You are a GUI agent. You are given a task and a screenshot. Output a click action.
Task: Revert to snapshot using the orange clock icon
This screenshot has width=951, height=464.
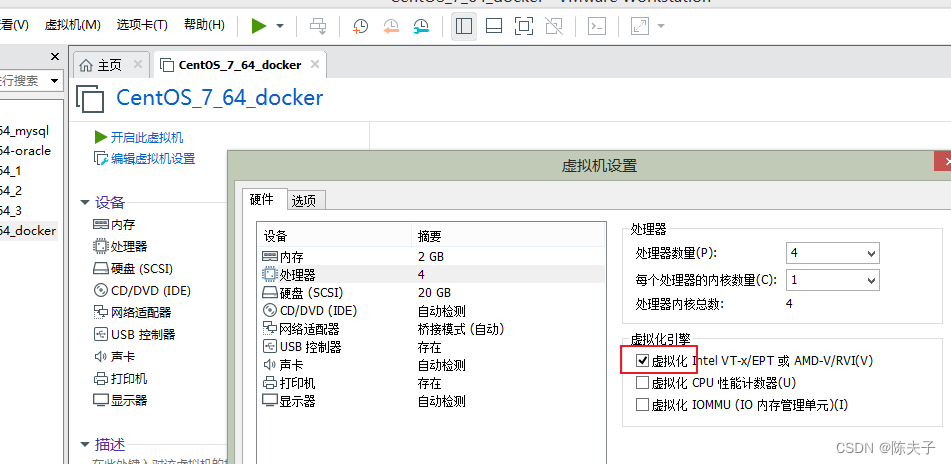click(391, 25)
